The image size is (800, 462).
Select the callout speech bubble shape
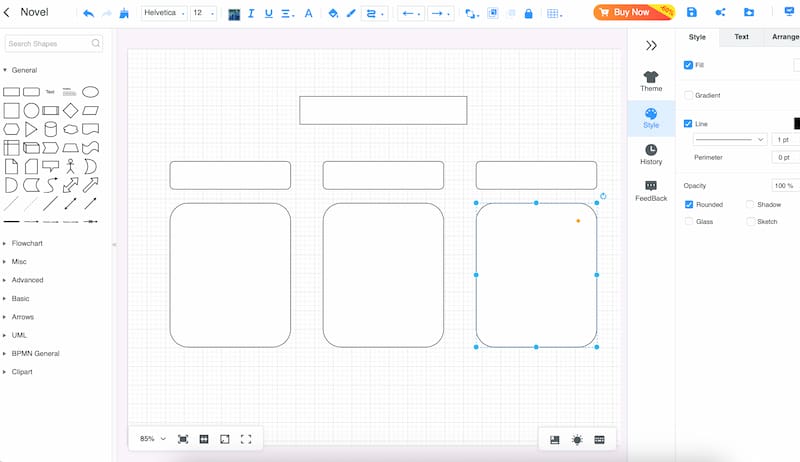point(51,166)
